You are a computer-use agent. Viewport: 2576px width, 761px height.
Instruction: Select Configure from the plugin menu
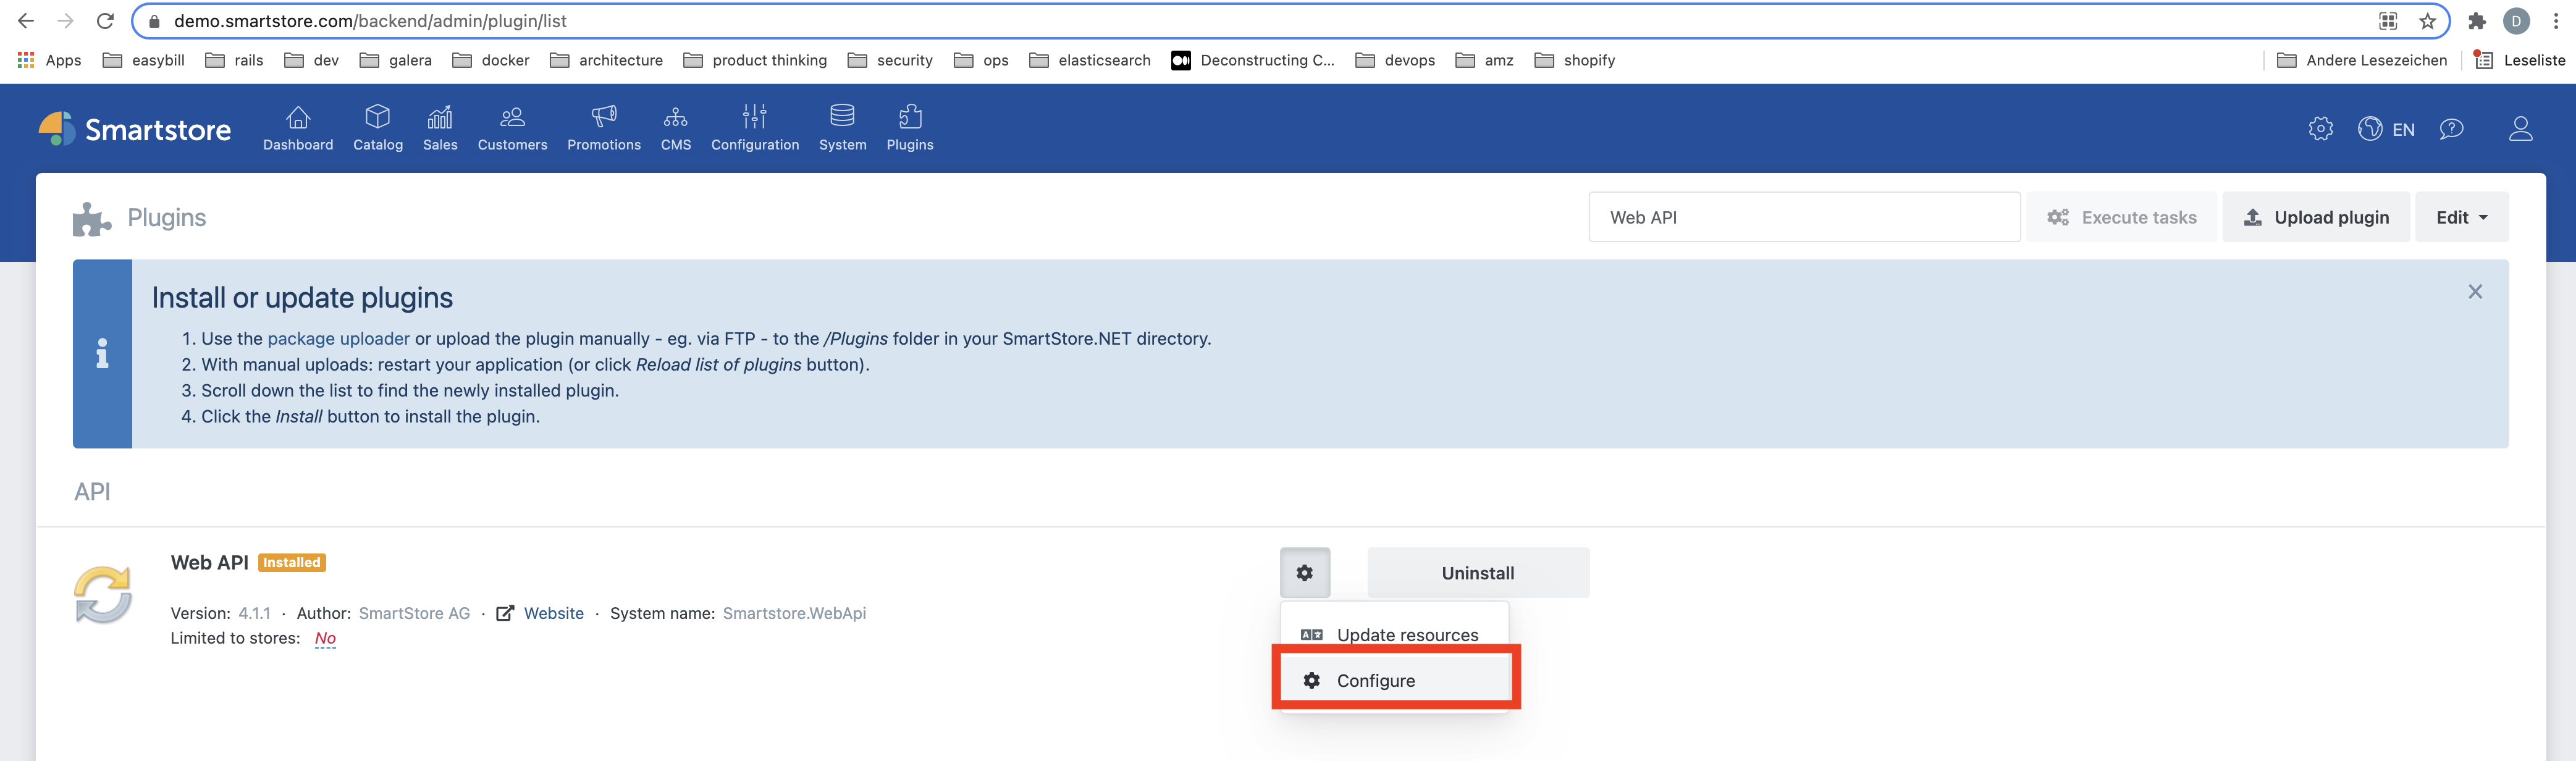click(1396, 681)
